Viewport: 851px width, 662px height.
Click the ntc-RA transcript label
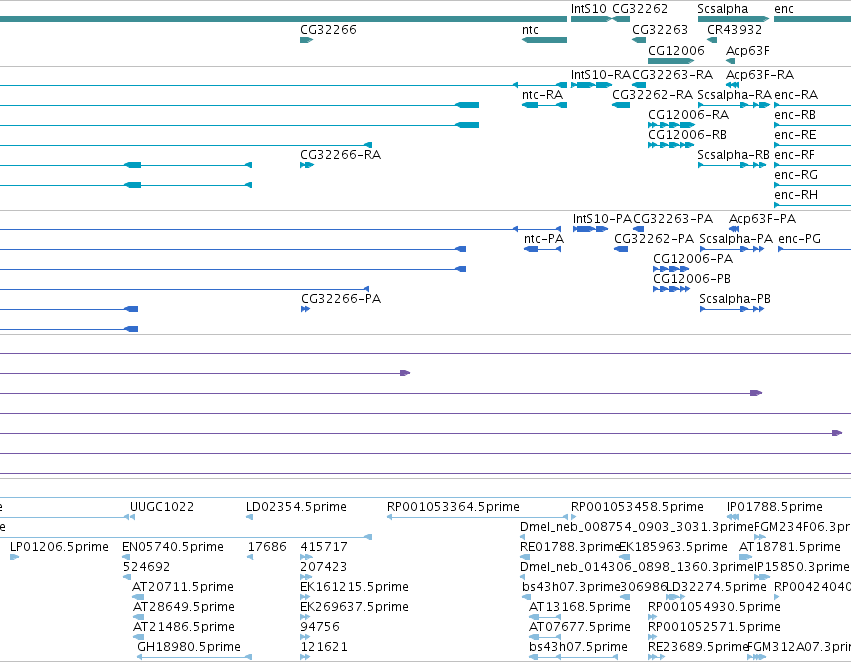point(542,95)
